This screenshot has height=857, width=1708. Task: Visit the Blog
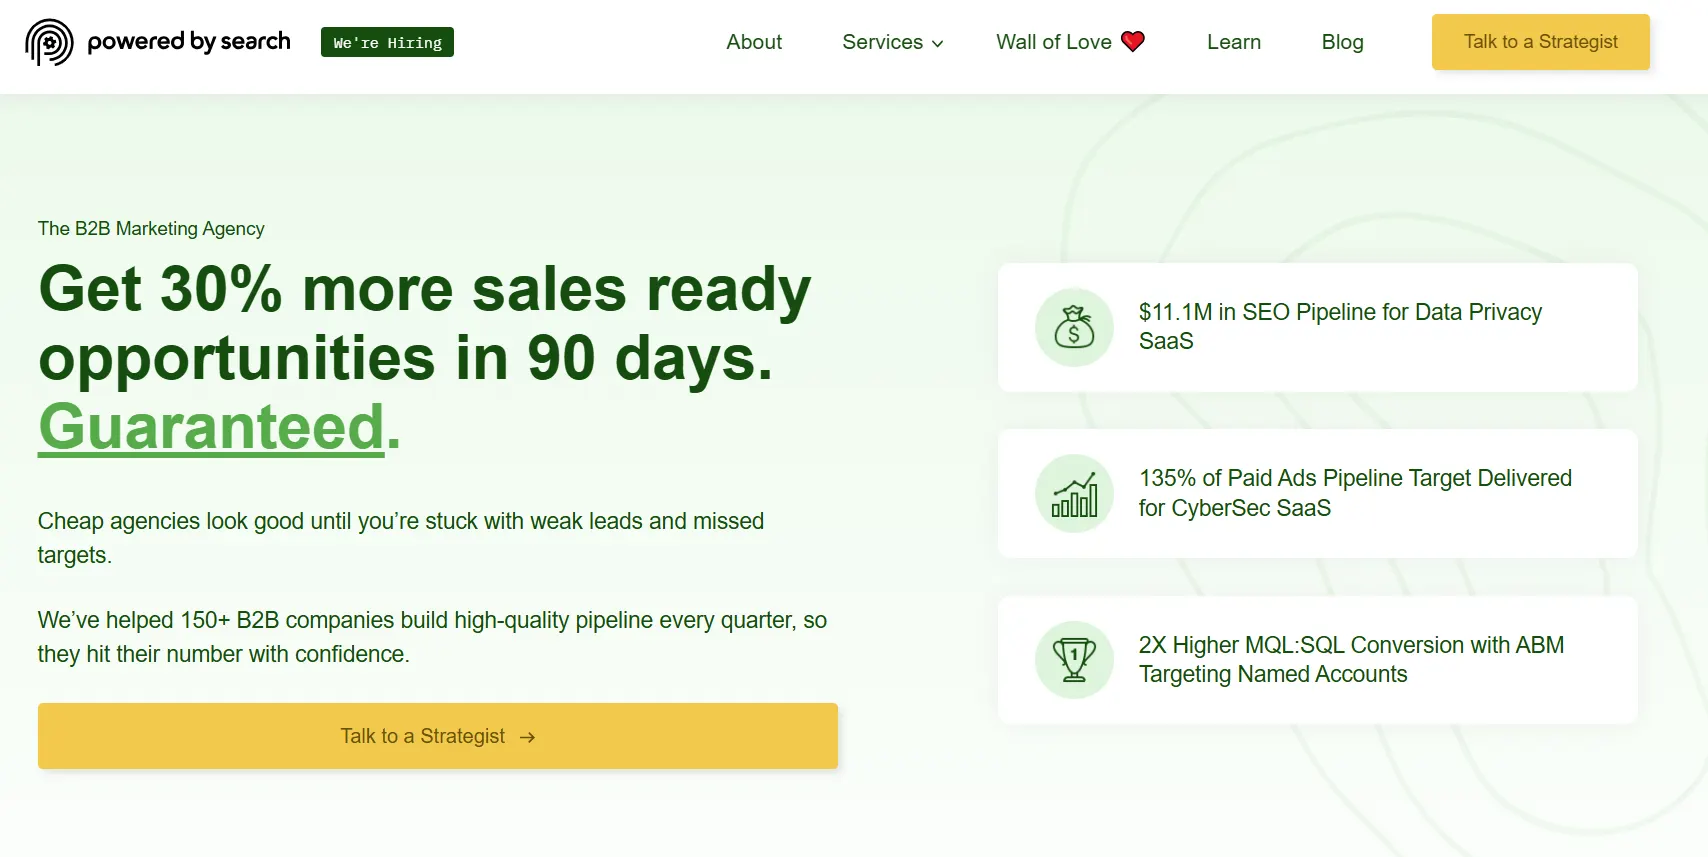(1342, 42)
